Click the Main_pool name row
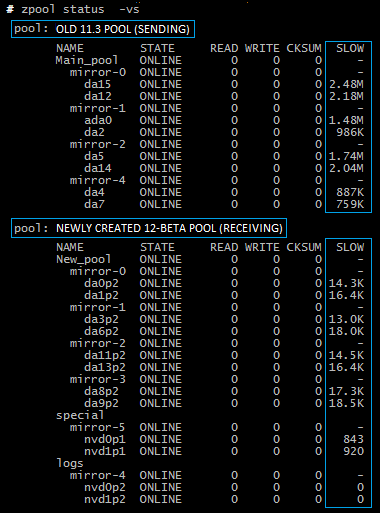 (87, 60)
